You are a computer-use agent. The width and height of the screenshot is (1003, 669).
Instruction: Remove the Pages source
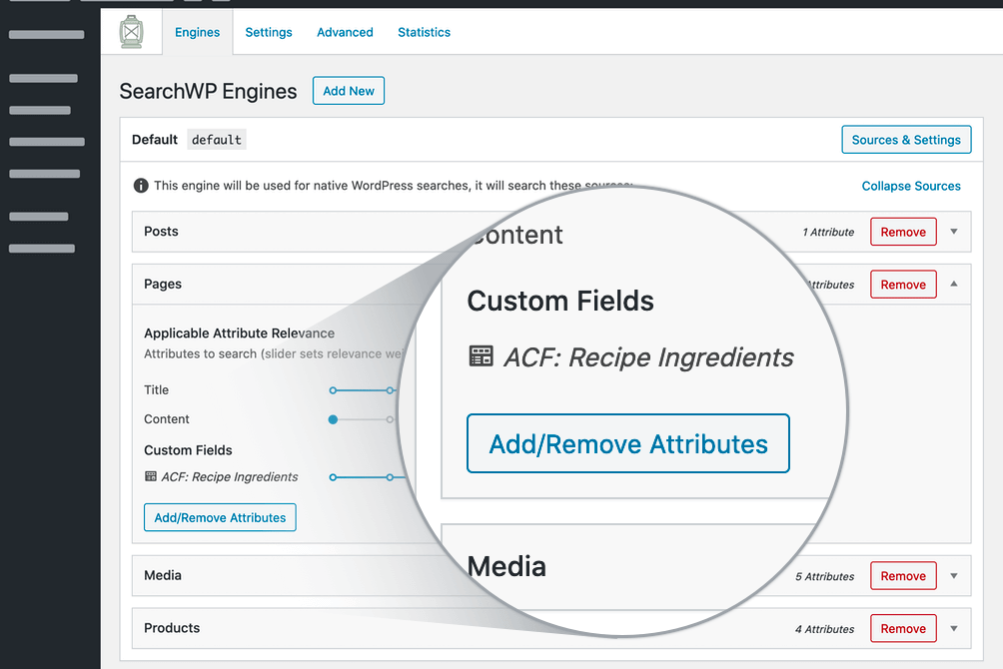point(903,285)
